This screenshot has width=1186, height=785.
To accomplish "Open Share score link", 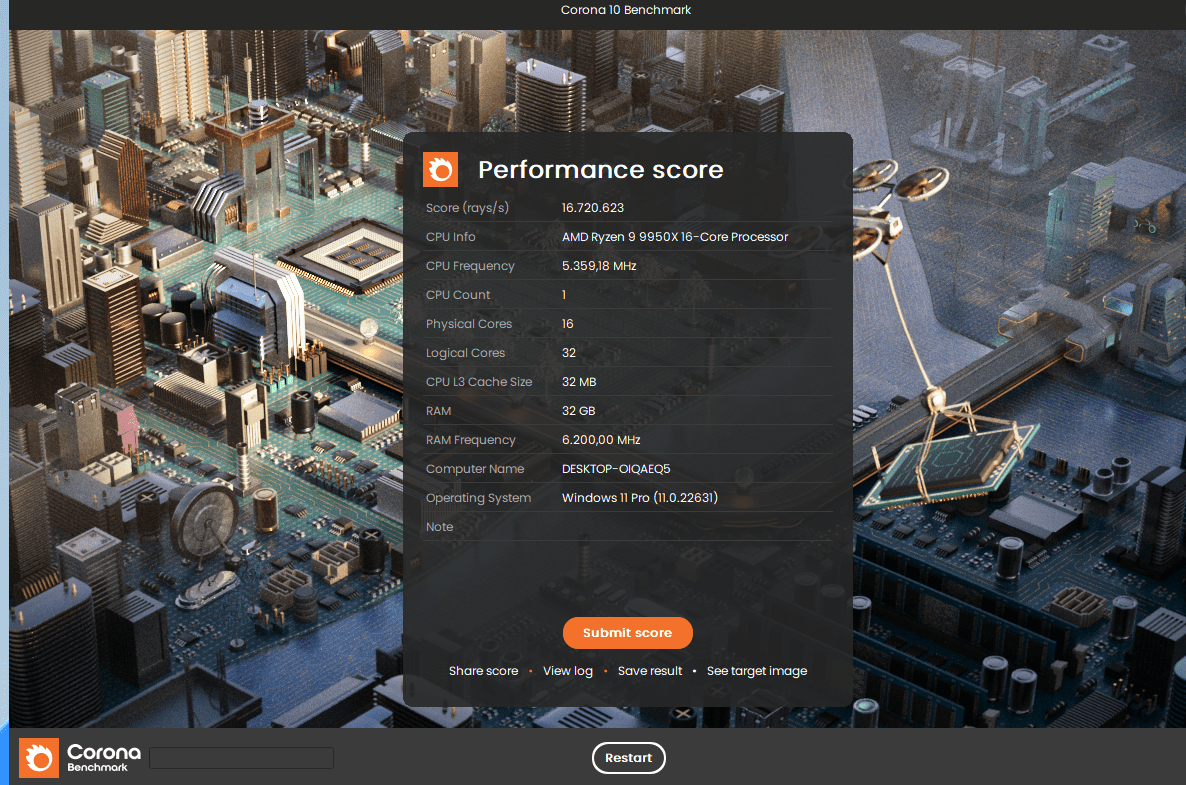I will click(483, 671).
